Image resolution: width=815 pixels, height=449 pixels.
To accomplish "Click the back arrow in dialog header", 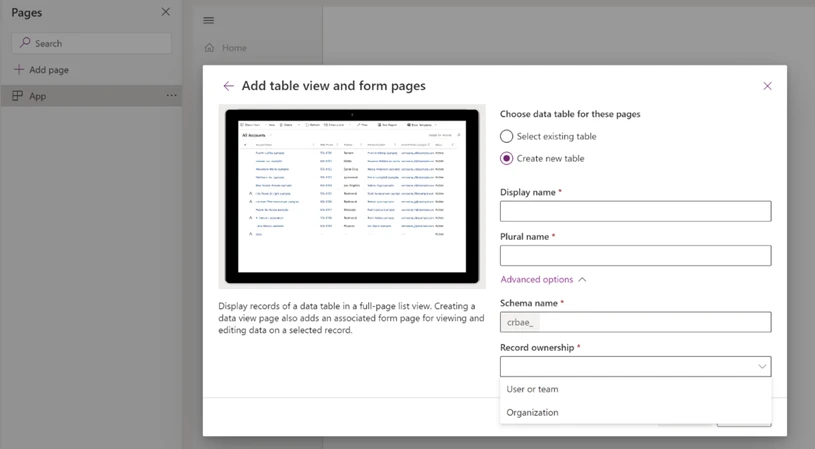I will click(x=229, y=86).
